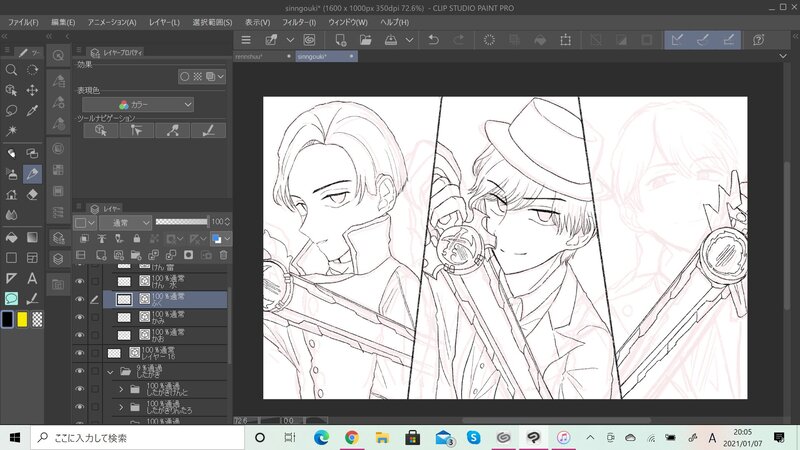The width and height of the screenshot is (800, 450).
Task: Open the 編集(E) menu
Action: pyautogui.click(x=63, y=22)
